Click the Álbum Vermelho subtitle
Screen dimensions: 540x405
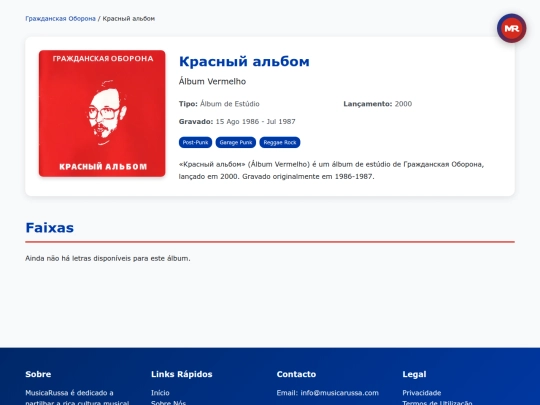pos(212,82)
